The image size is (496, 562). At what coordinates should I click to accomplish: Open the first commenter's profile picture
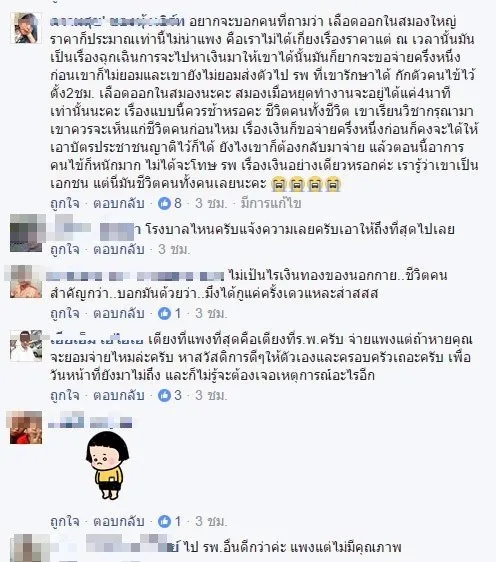[26, 28]
